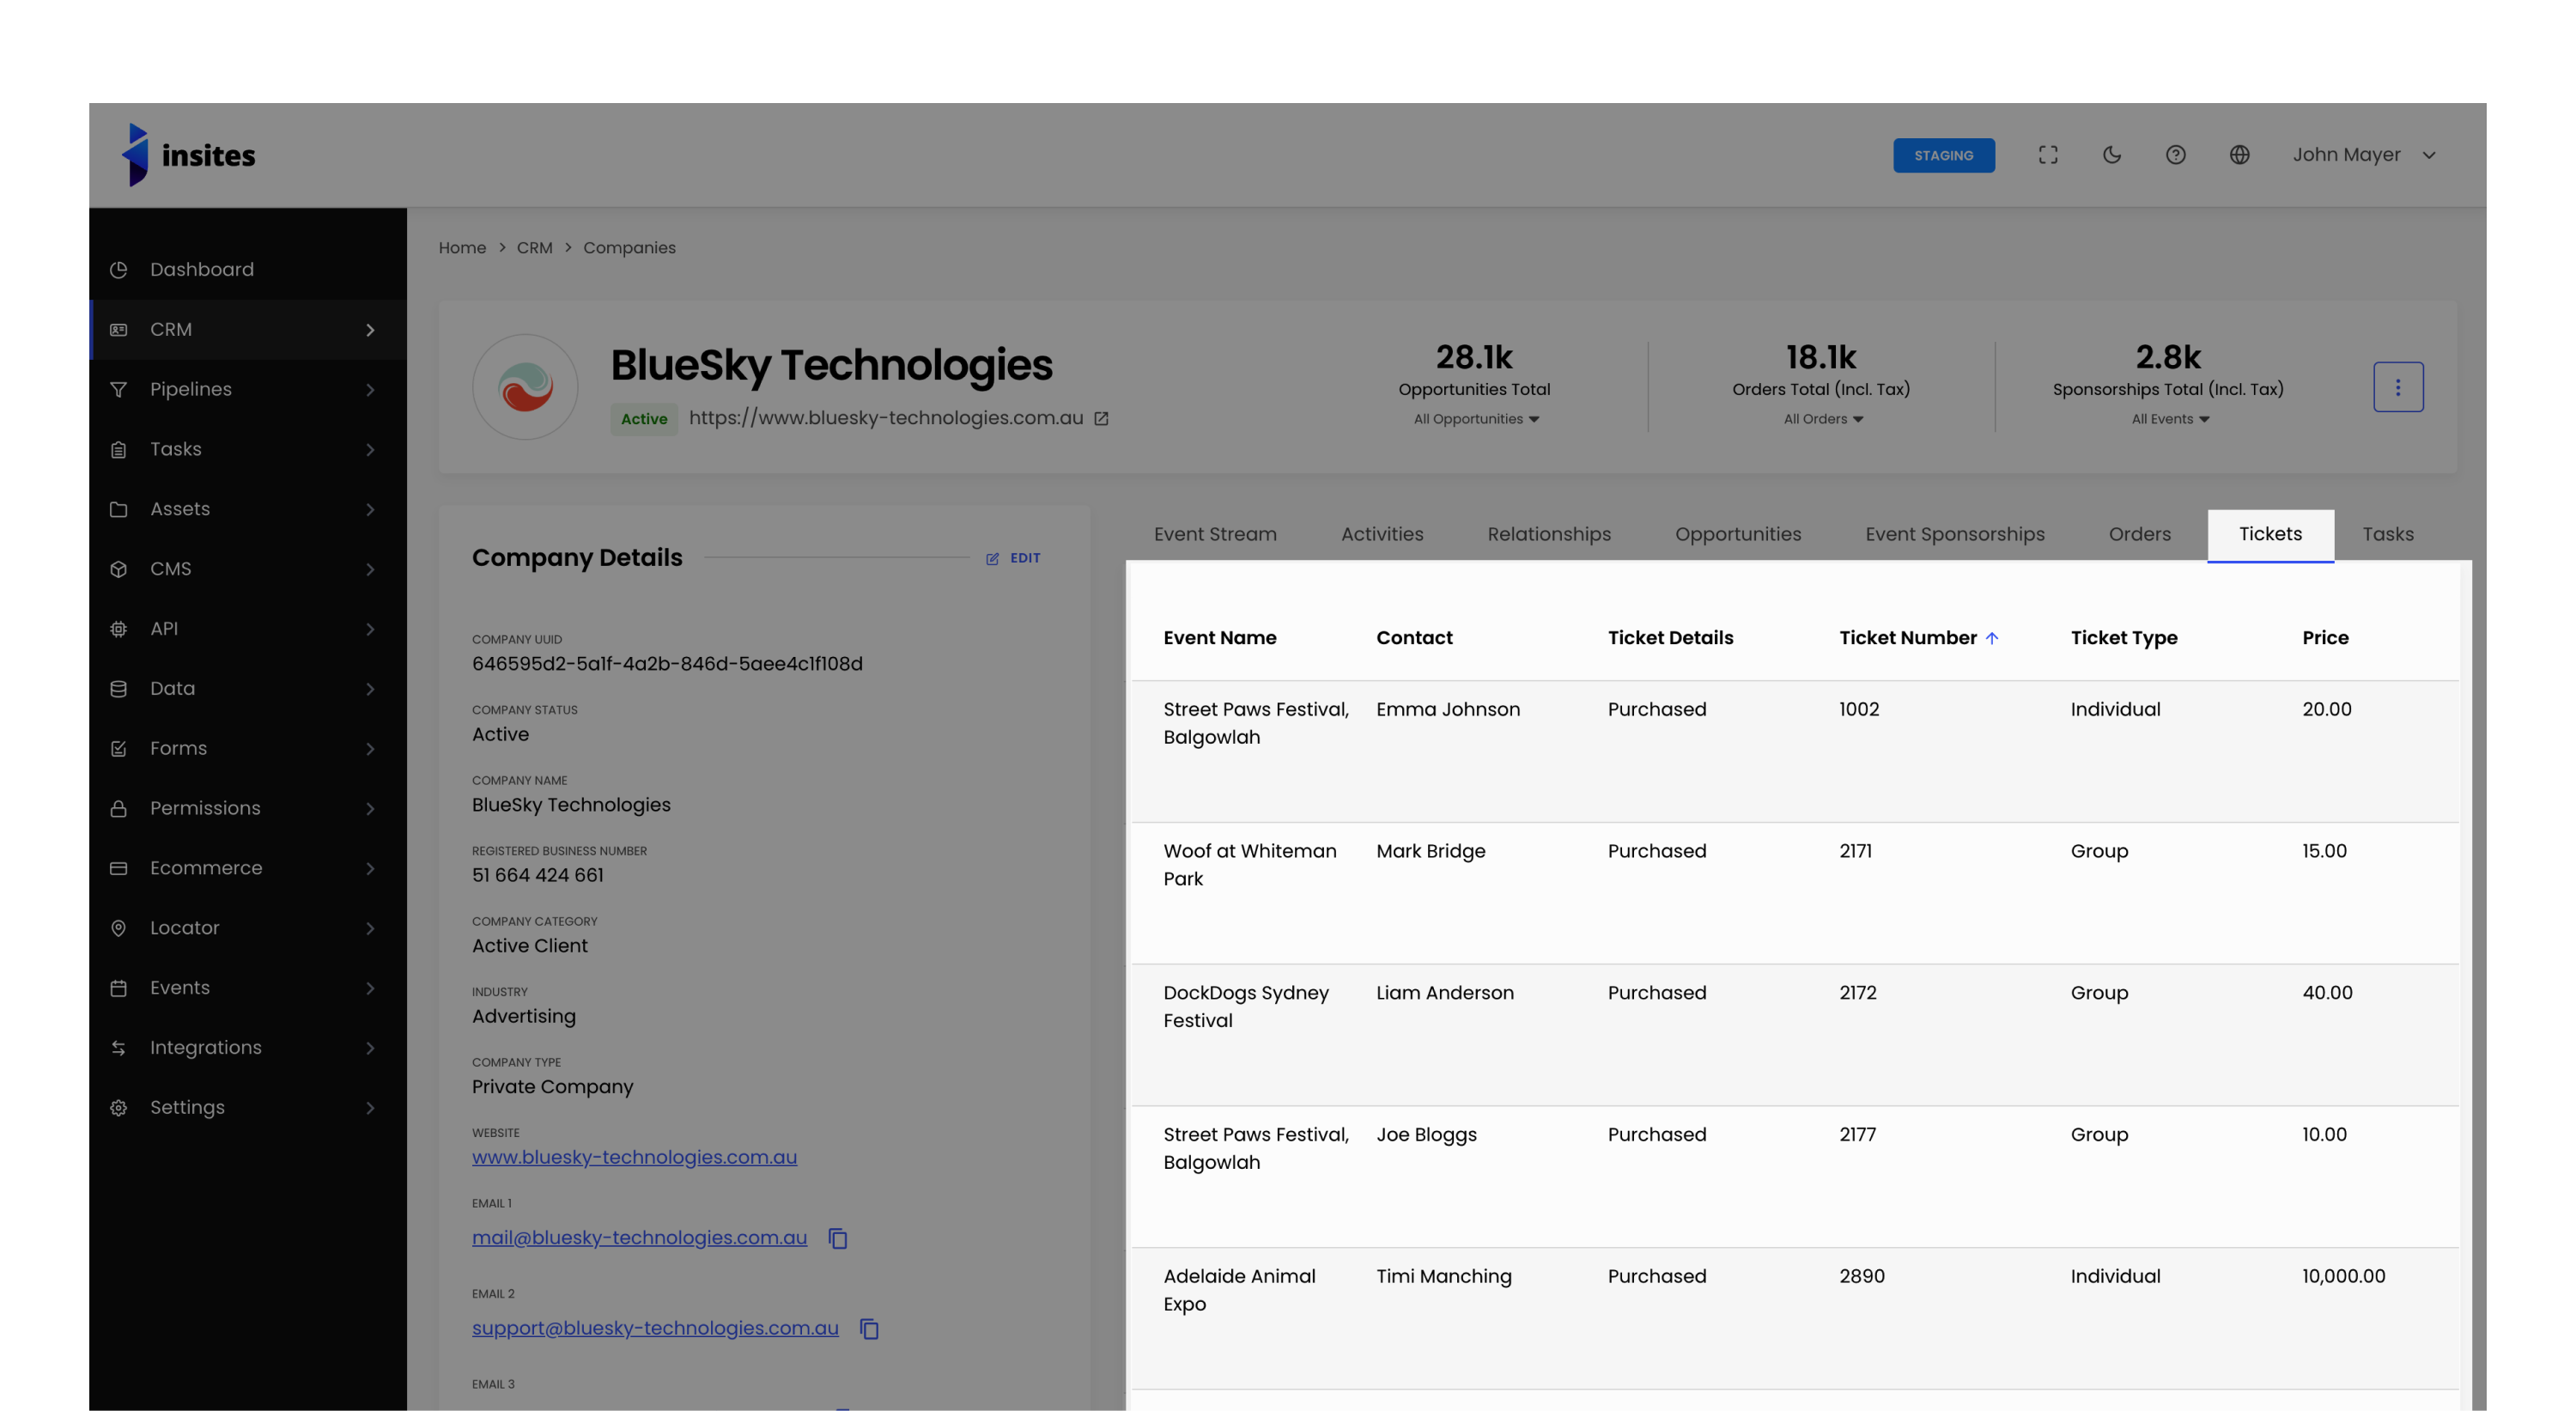Open the All Opportunities dropdown

(x=1476, y=419)
